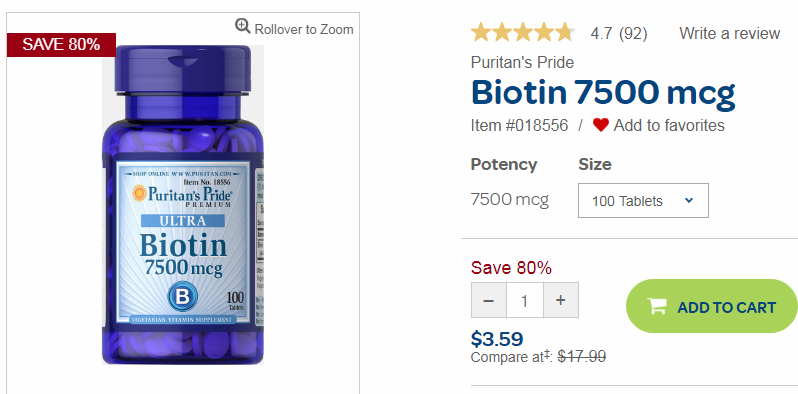Open the Puritan's Pride brand link
The width and height of the screenshot is (798, 394).
click(x=522, y=63)
